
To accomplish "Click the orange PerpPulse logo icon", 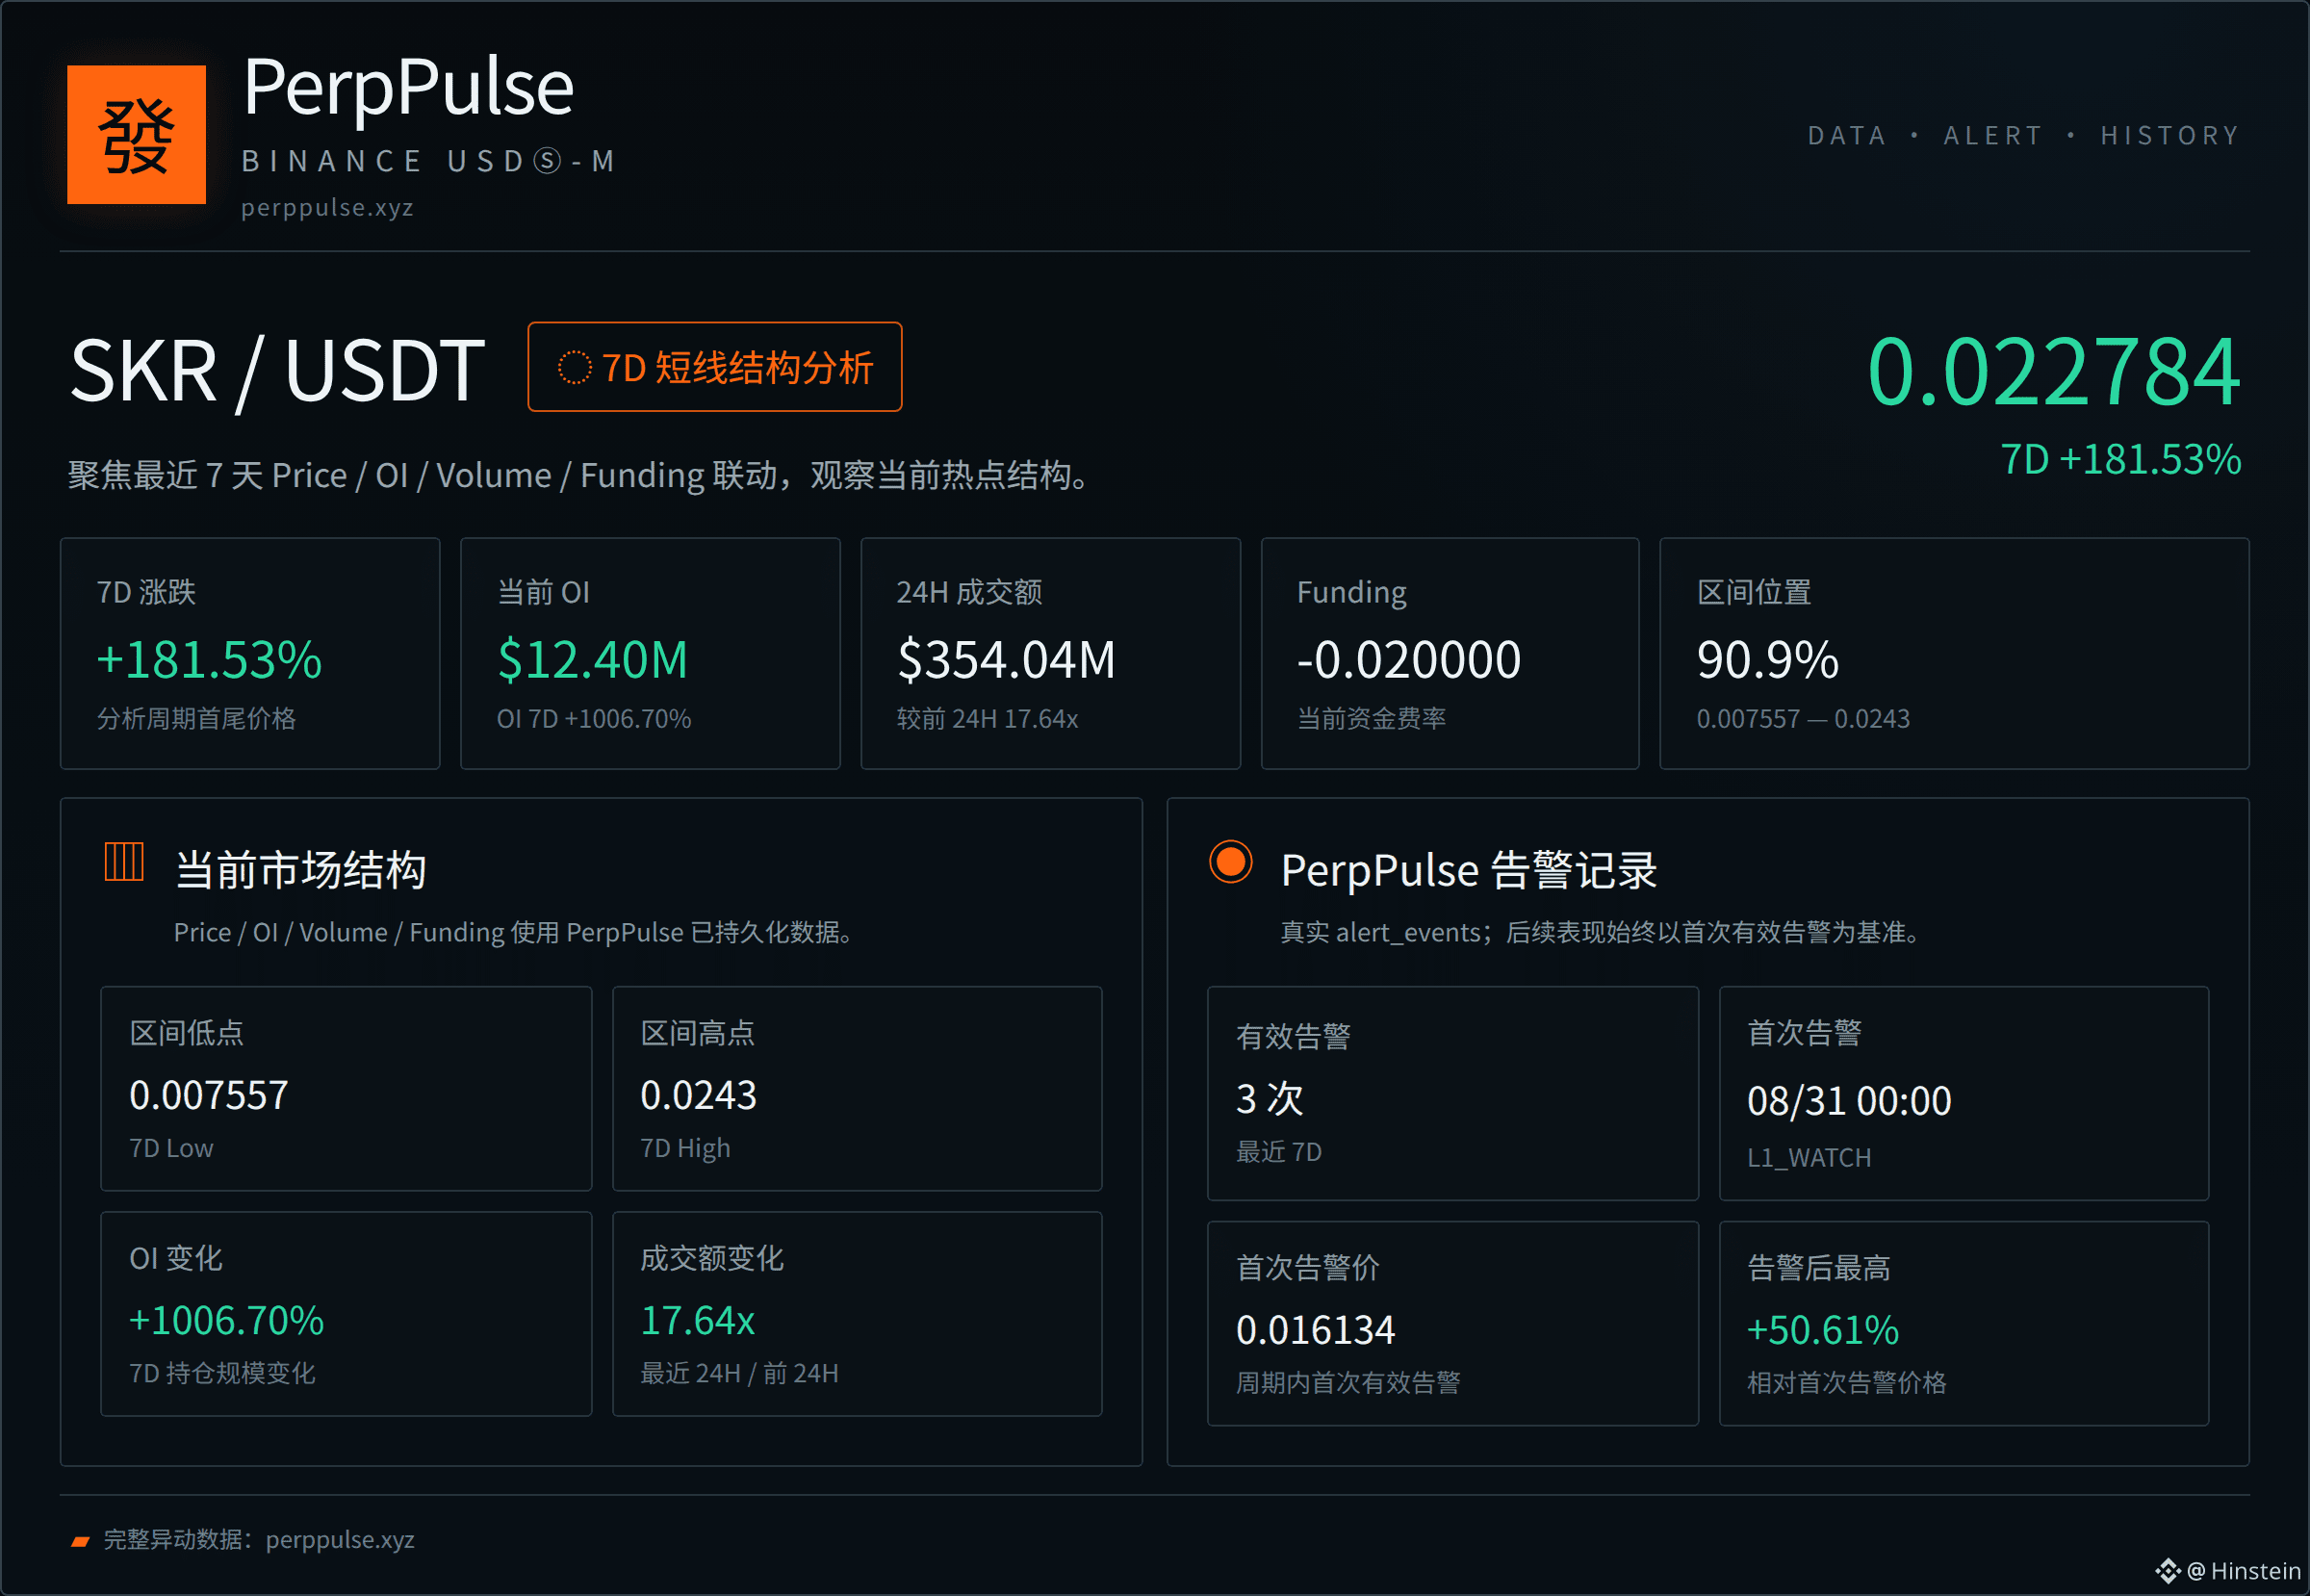I will coord(136,134).
